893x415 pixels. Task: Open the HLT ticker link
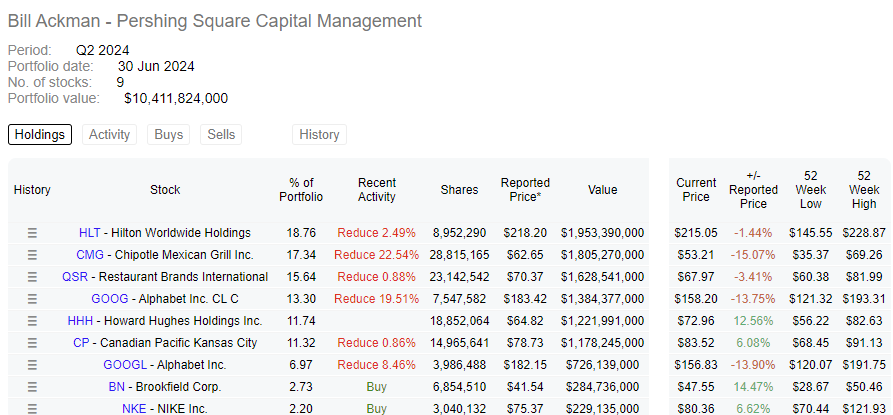pyautogui.click(x=89, y=233)
